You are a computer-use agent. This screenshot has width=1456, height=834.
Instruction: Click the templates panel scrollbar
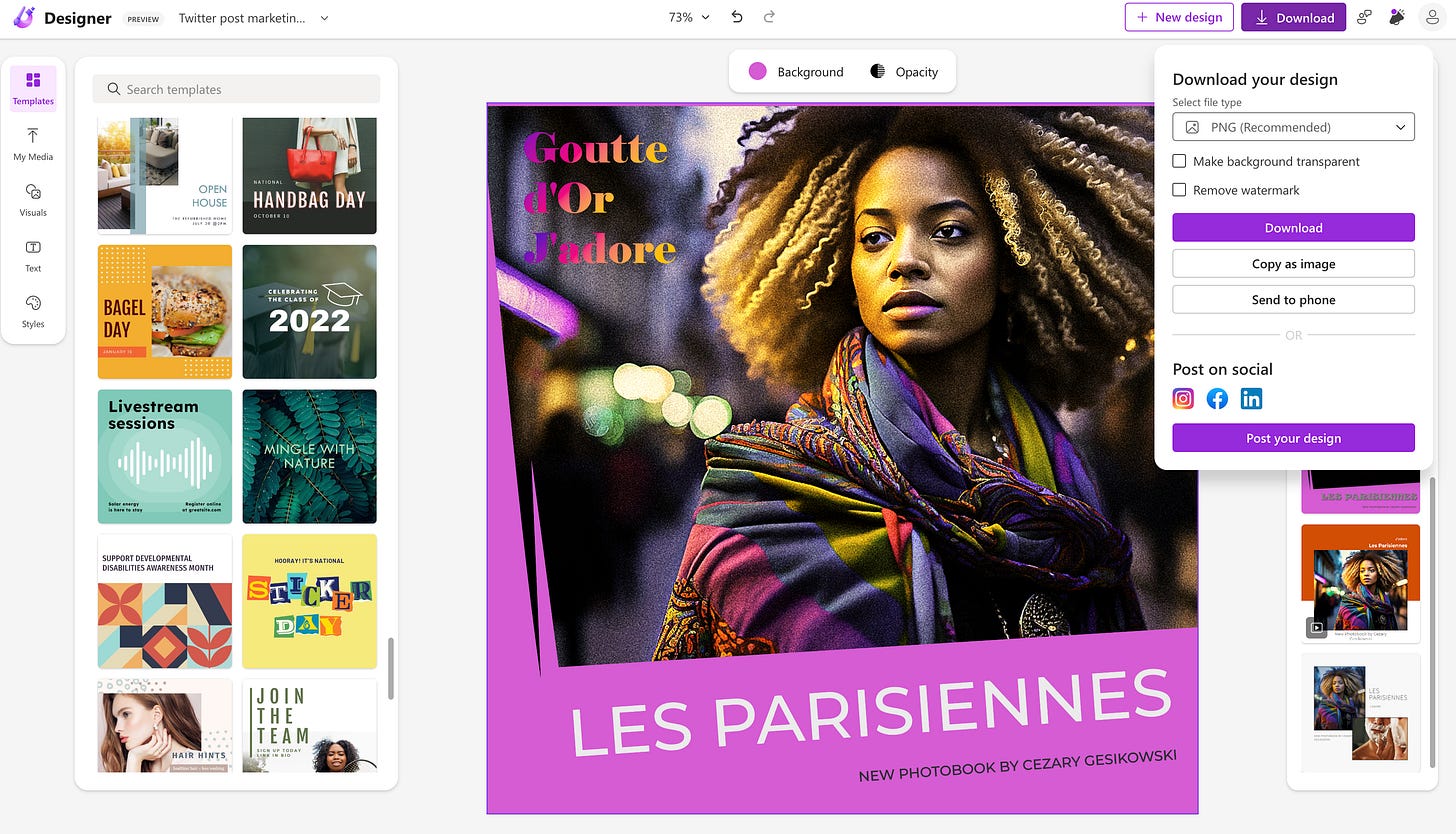point(390,669)
